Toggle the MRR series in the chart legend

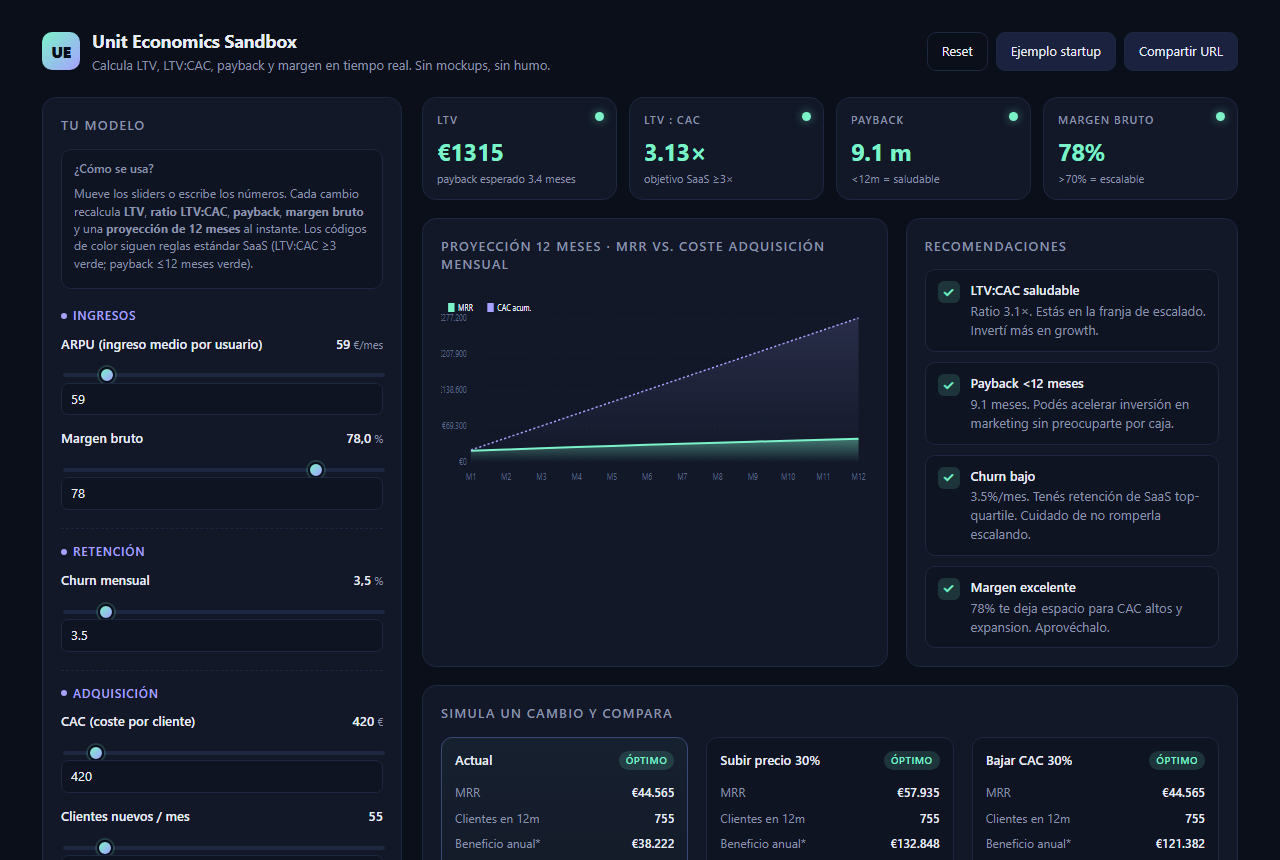(460, 308)
